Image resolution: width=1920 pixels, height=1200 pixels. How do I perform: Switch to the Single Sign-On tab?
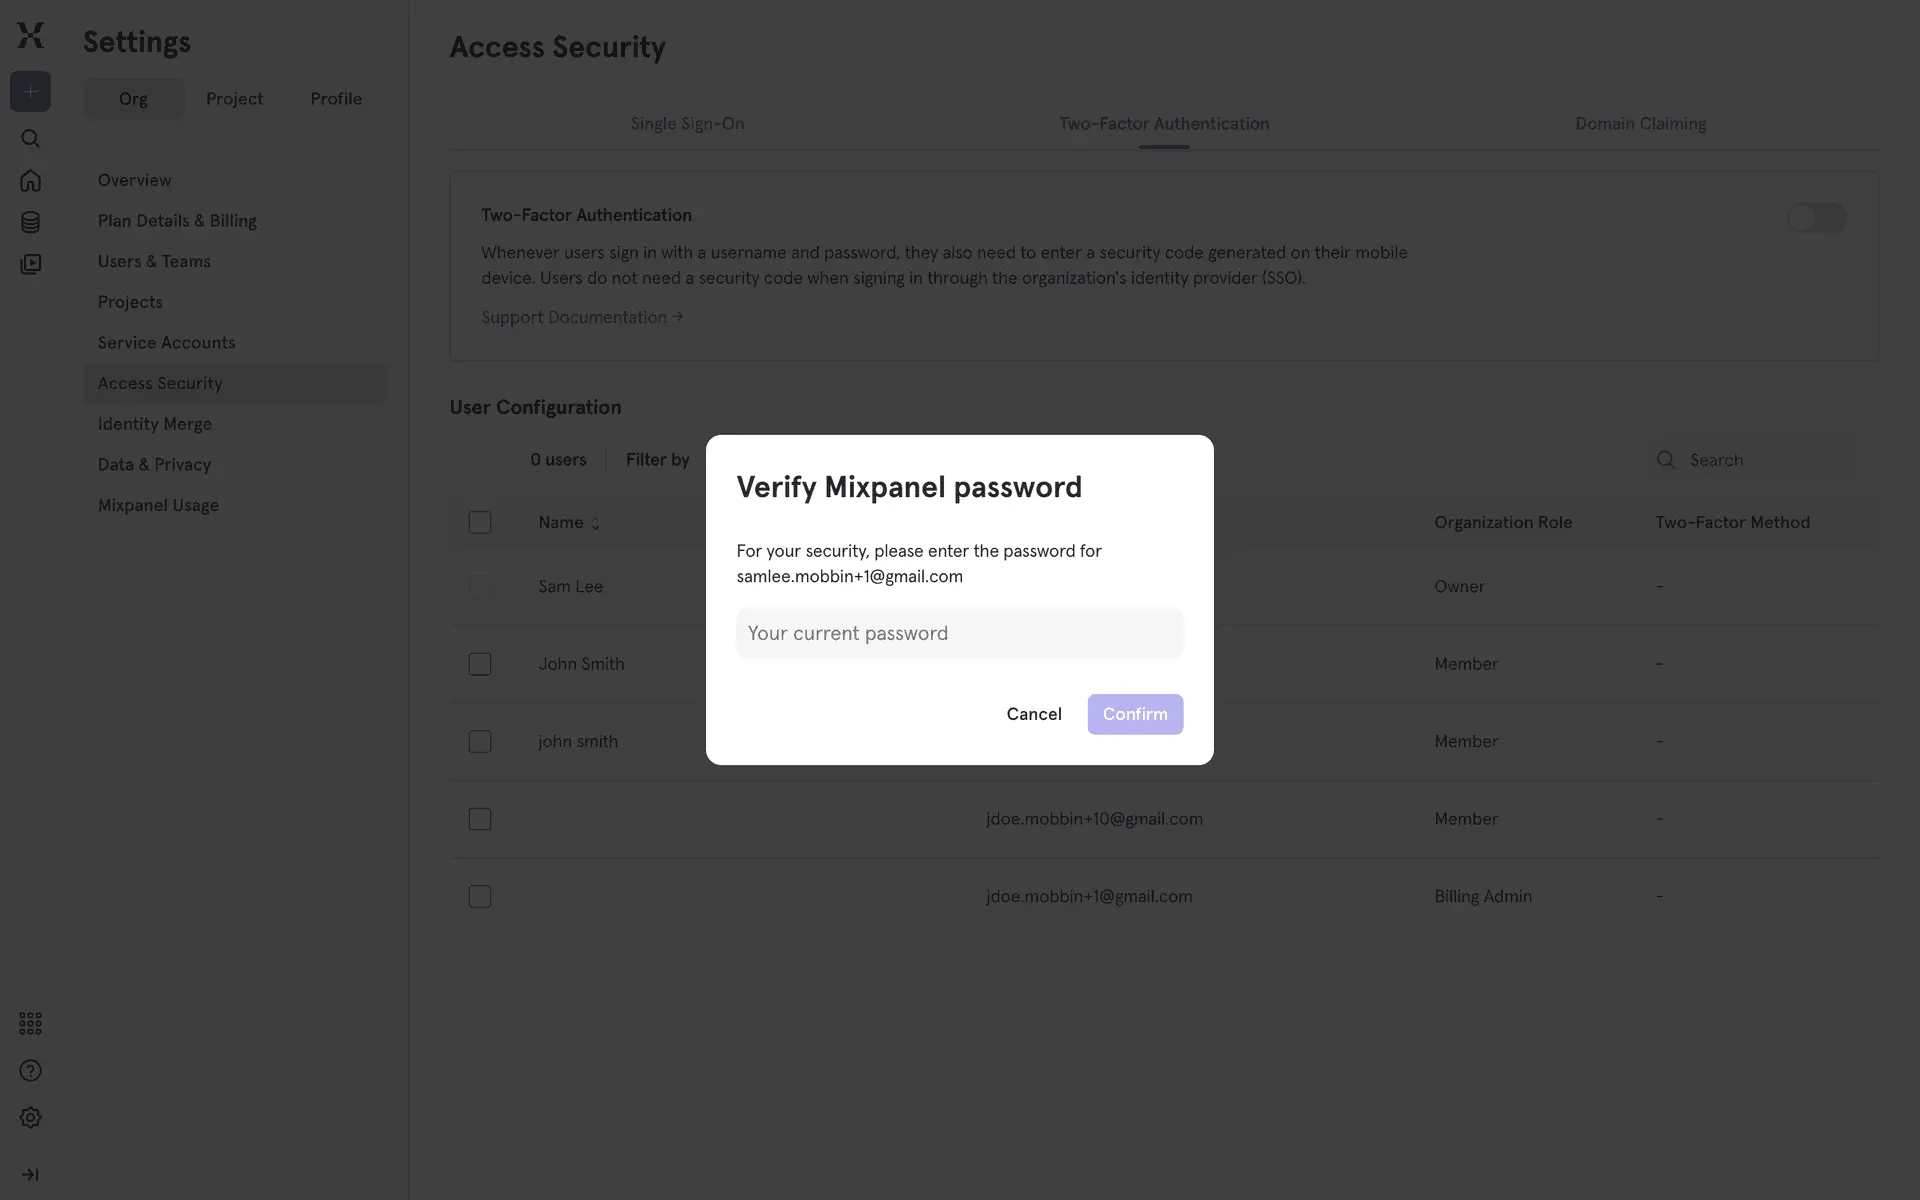[687, 124]
